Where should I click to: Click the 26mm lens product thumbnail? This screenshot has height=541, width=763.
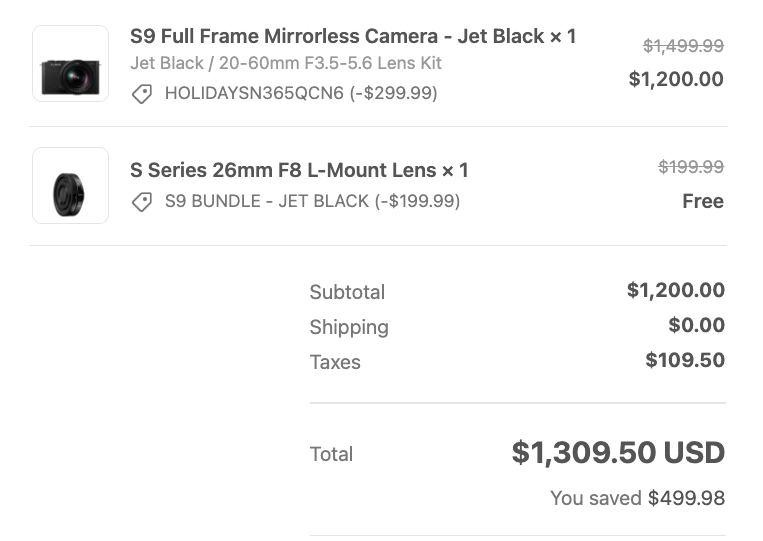[70, 185]
